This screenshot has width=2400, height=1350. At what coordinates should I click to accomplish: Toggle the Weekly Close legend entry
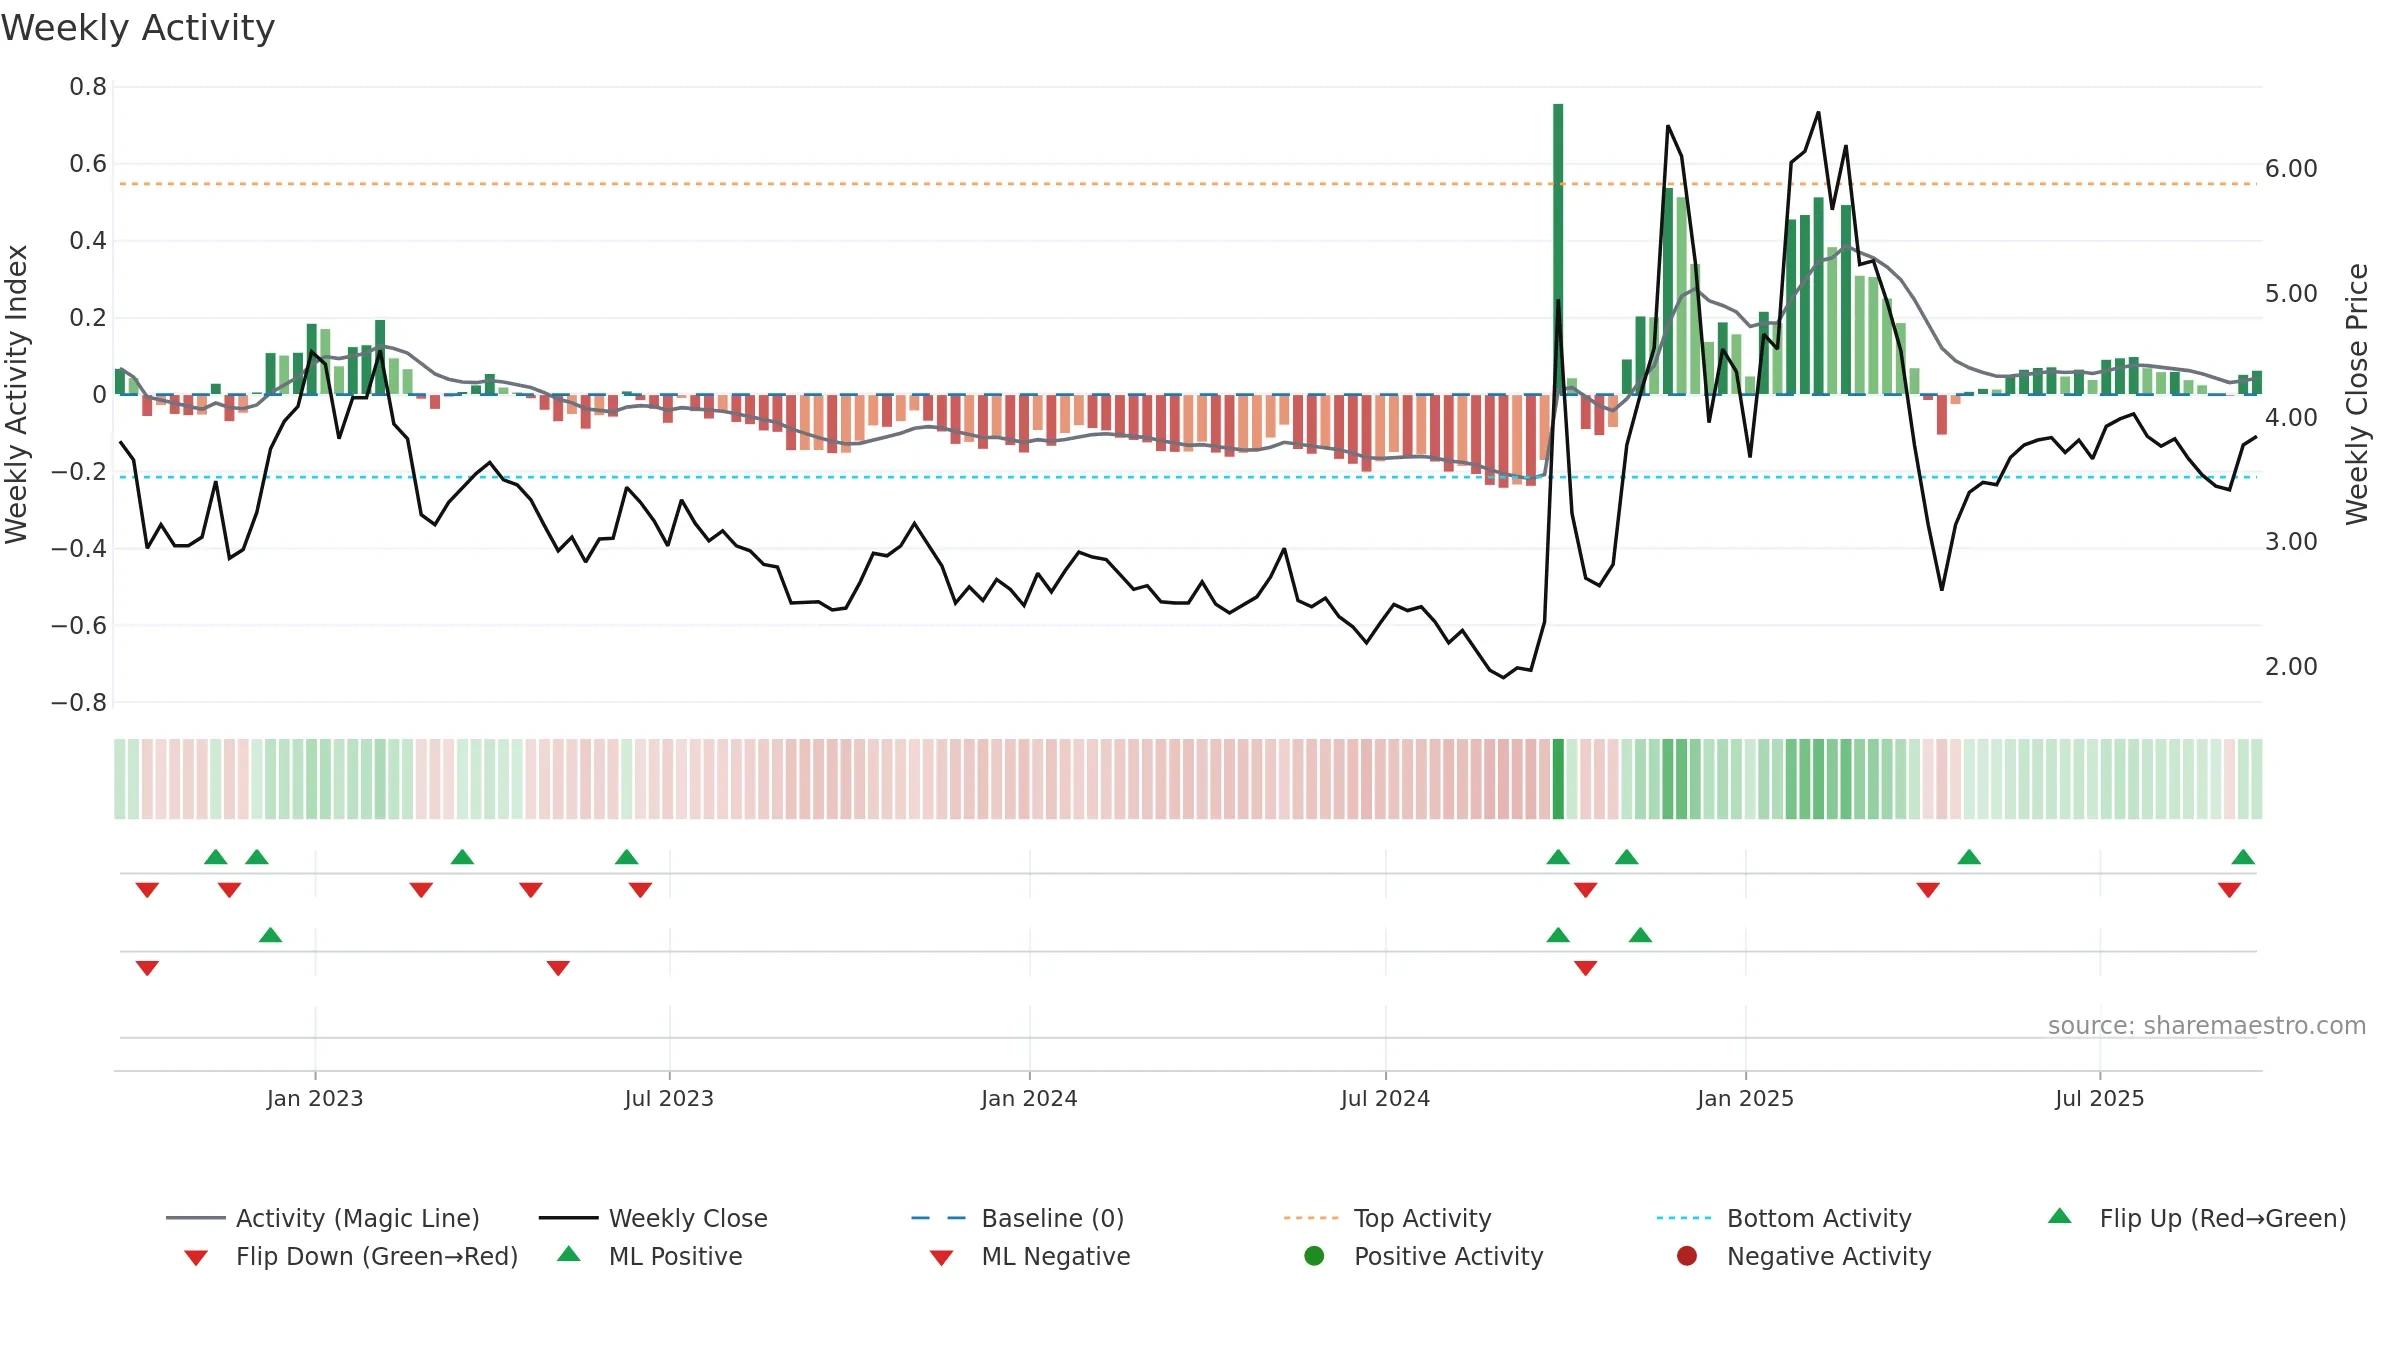[653, 1218]
